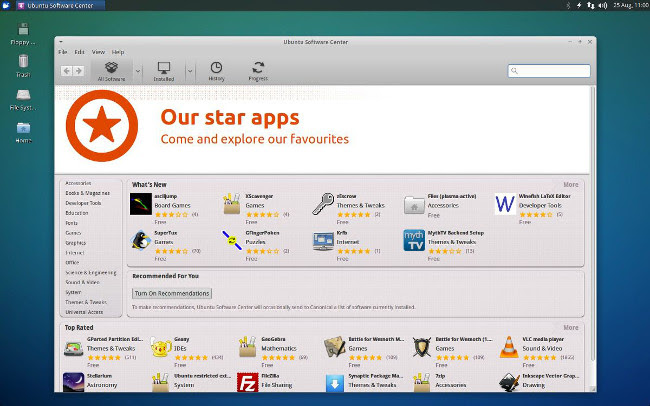Select Fonts category
The height and width of the screenshot is (406, 650).
pyautogui.click(x=71, y=223)
